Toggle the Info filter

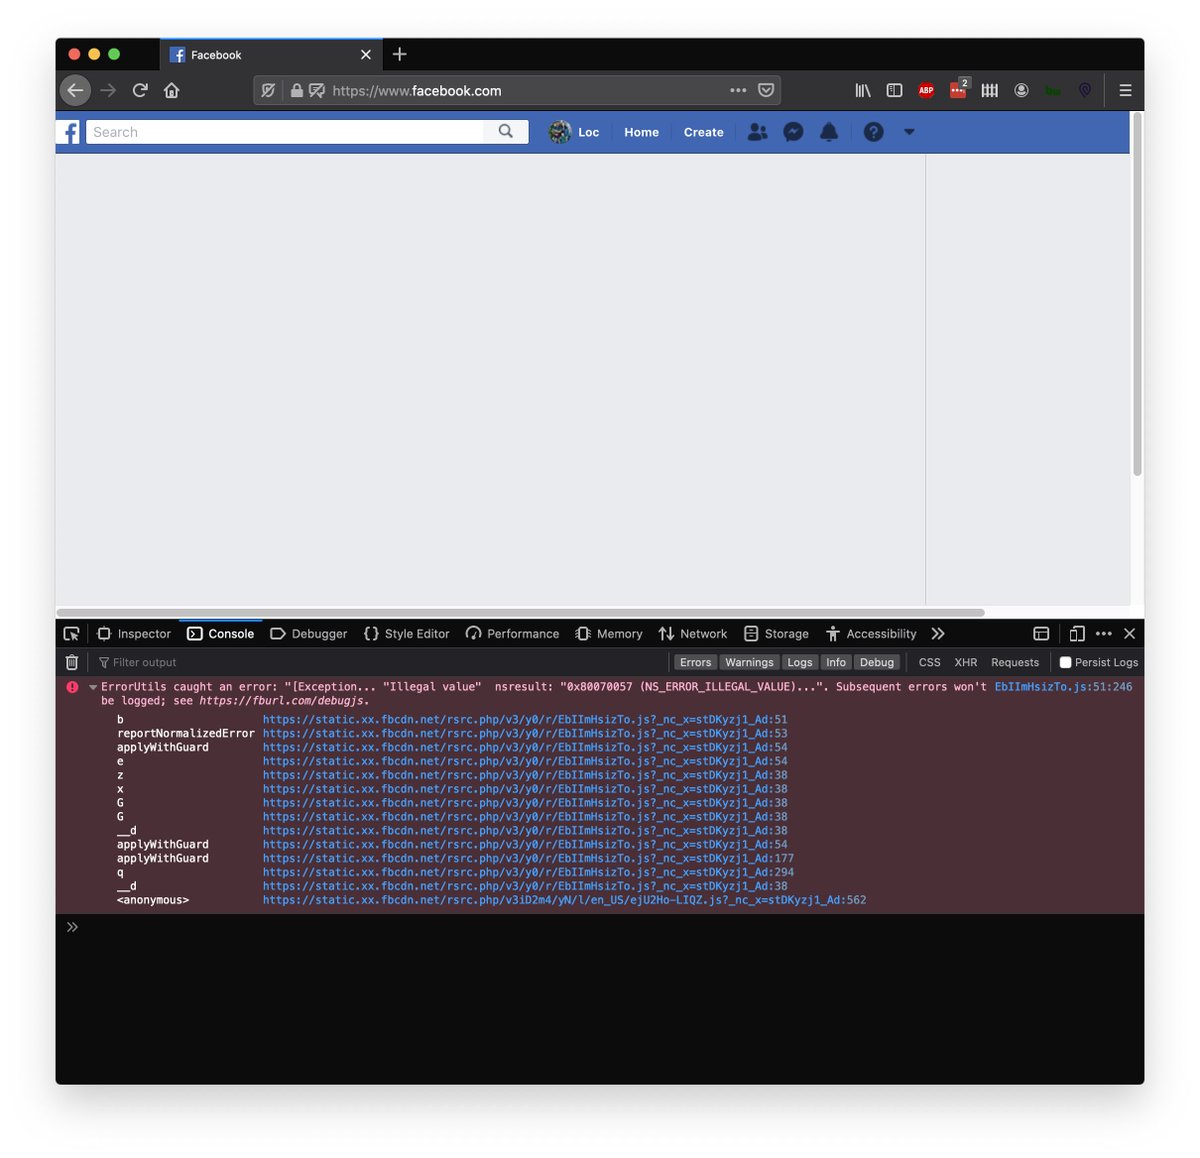pos(836,662)
